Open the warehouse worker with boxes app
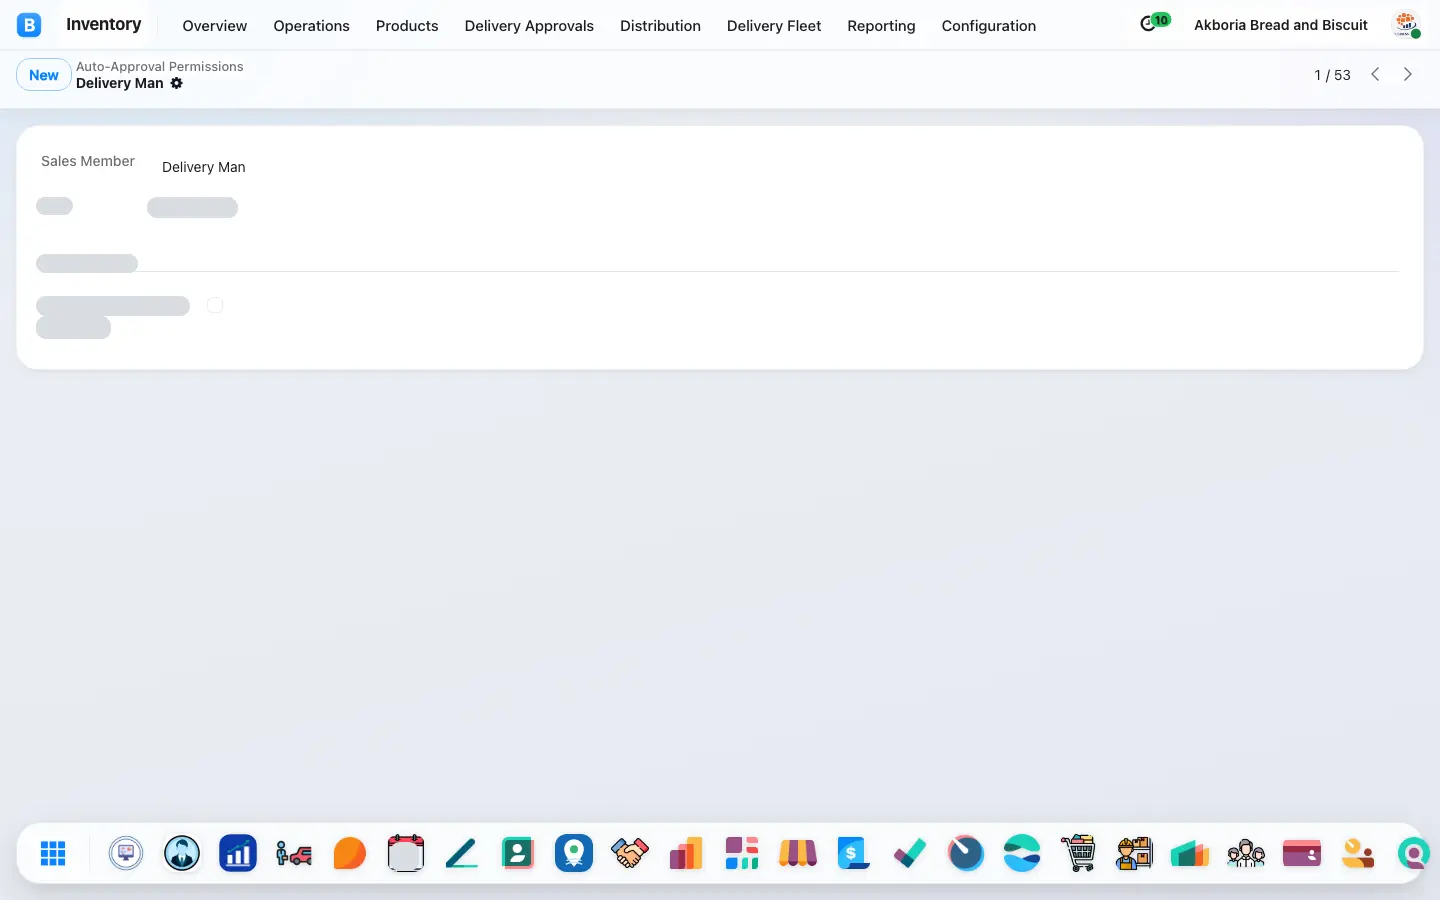1440x900 pixels. coord(1134,853)
